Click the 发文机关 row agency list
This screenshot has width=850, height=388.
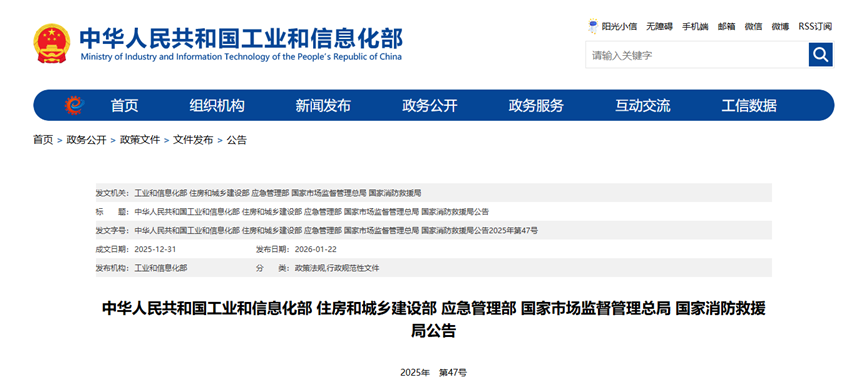278,193
